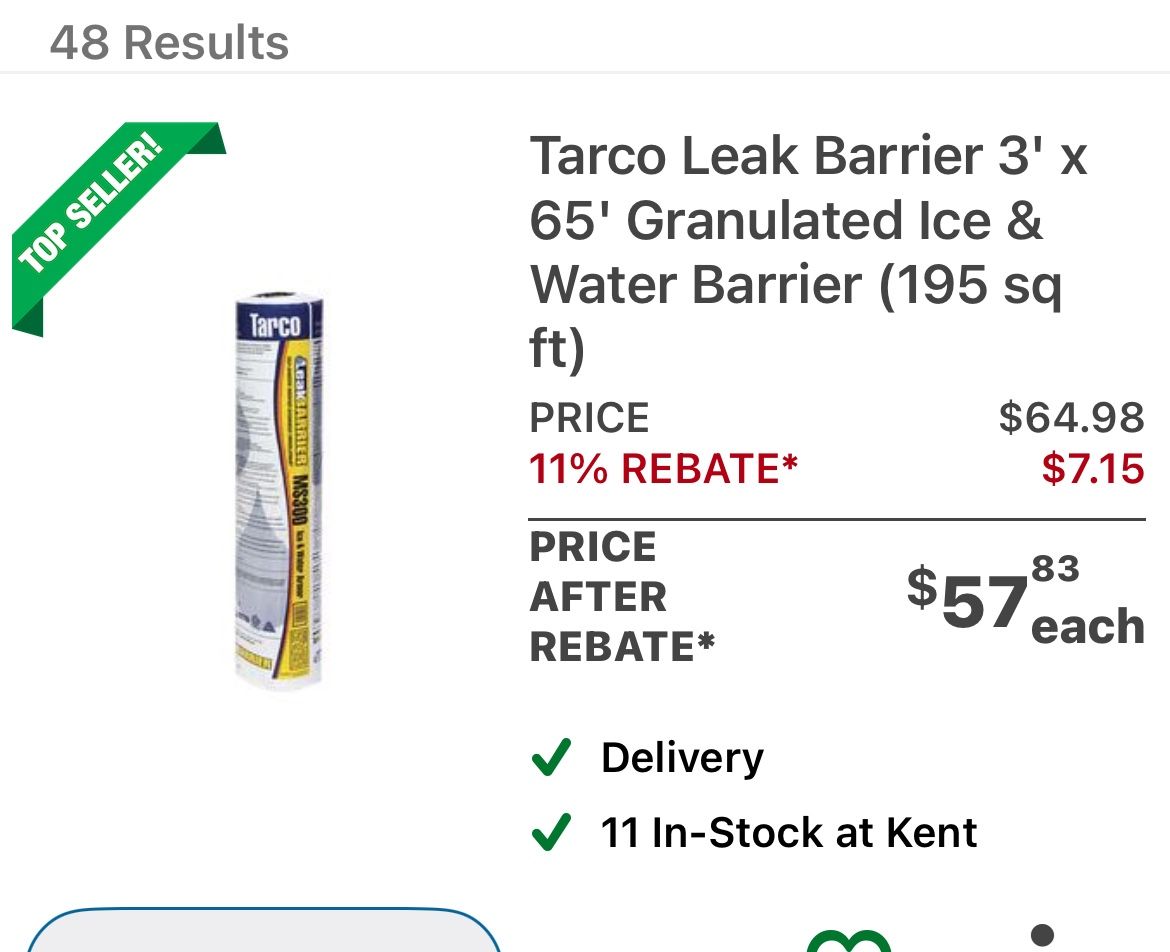The image size is (1170, 952).
Task: Click the $7.15 rebate amount
Action: click(x=1092, y=468)
